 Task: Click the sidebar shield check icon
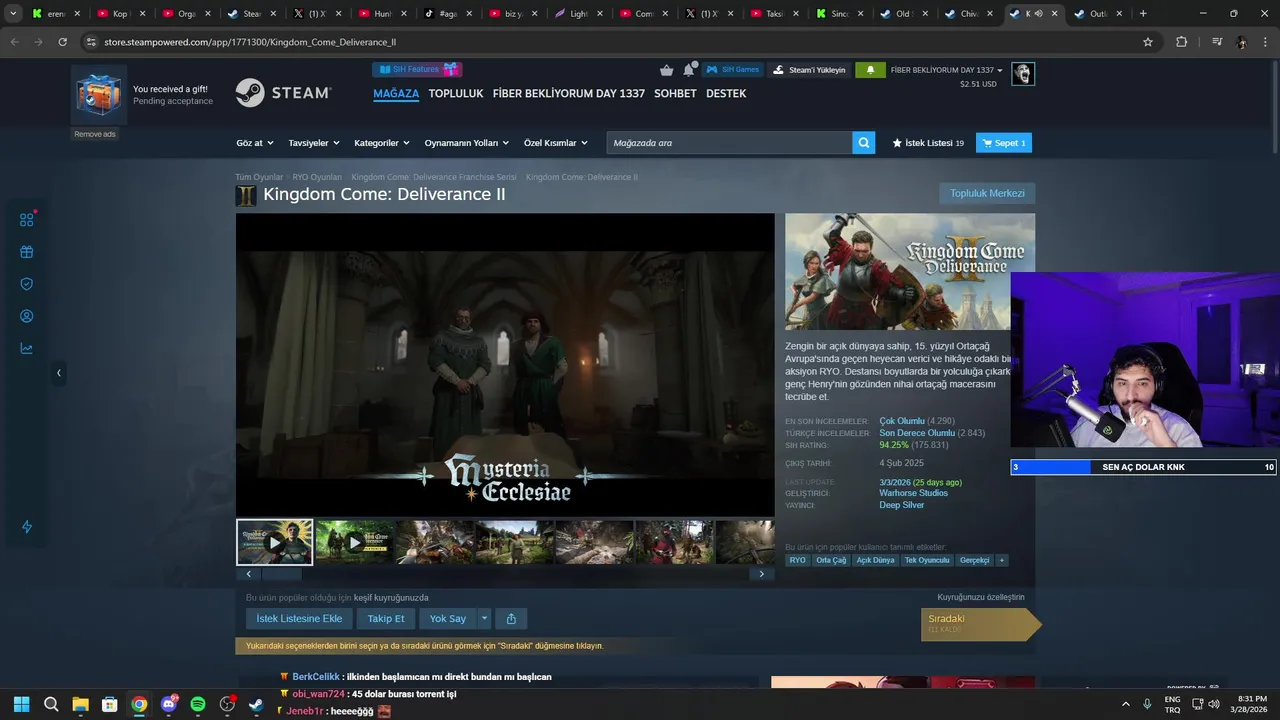pos(27,284)
